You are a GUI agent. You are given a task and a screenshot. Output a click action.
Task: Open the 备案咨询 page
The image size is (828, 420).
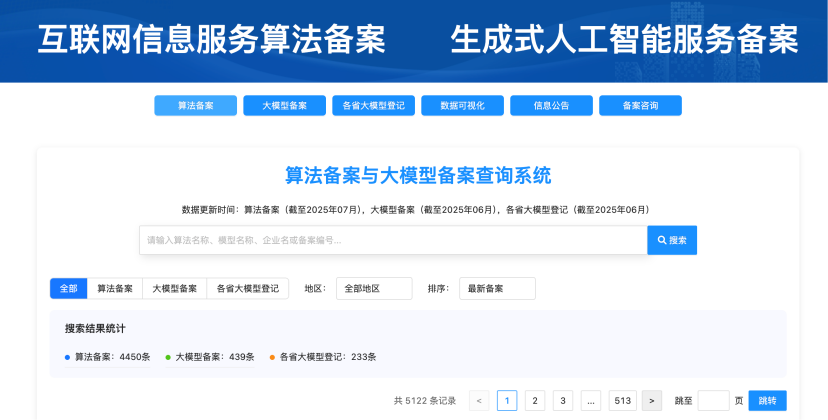click(x=641, y=106)
